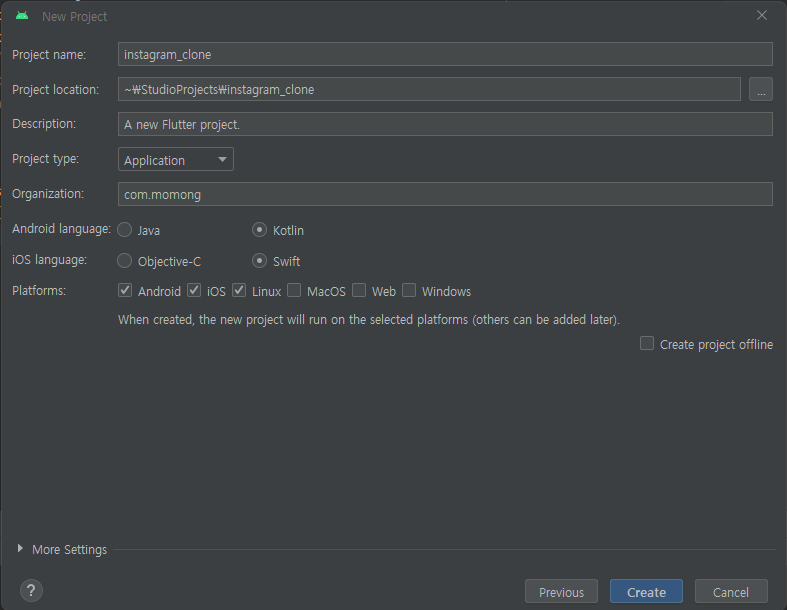Image resolution: width=787 pixels, height=610 pixels.
Task: Check the Windows platform checkbox
Action: point(409,290)
